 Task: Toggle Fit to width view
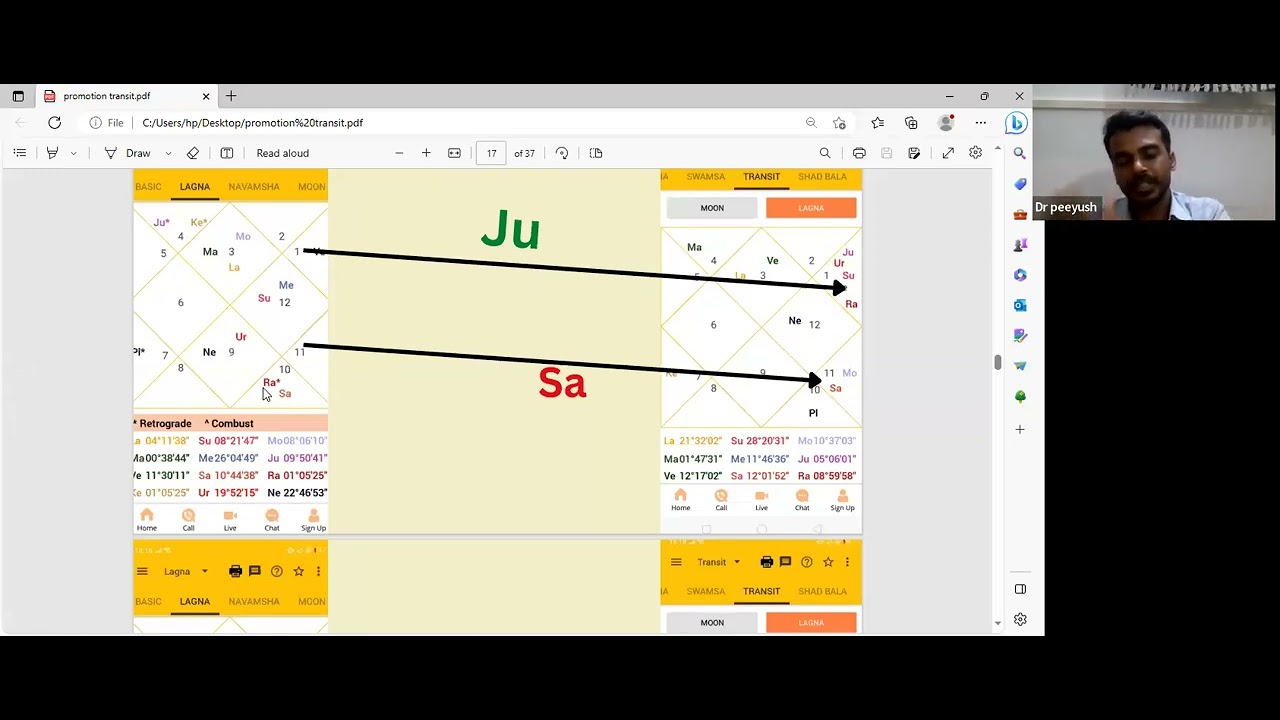(454, 153)
